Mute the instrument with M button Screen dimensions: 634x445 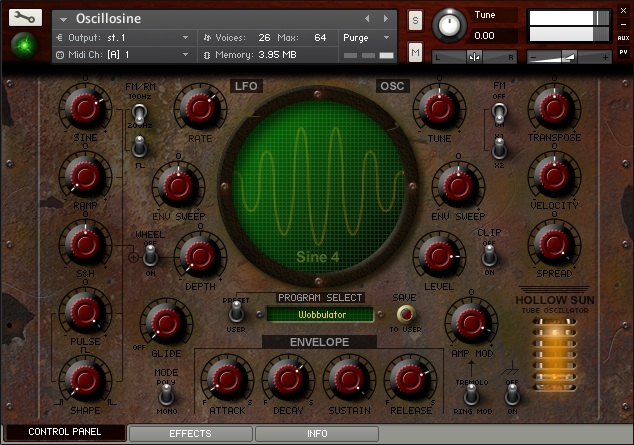[x=415, y=51]
